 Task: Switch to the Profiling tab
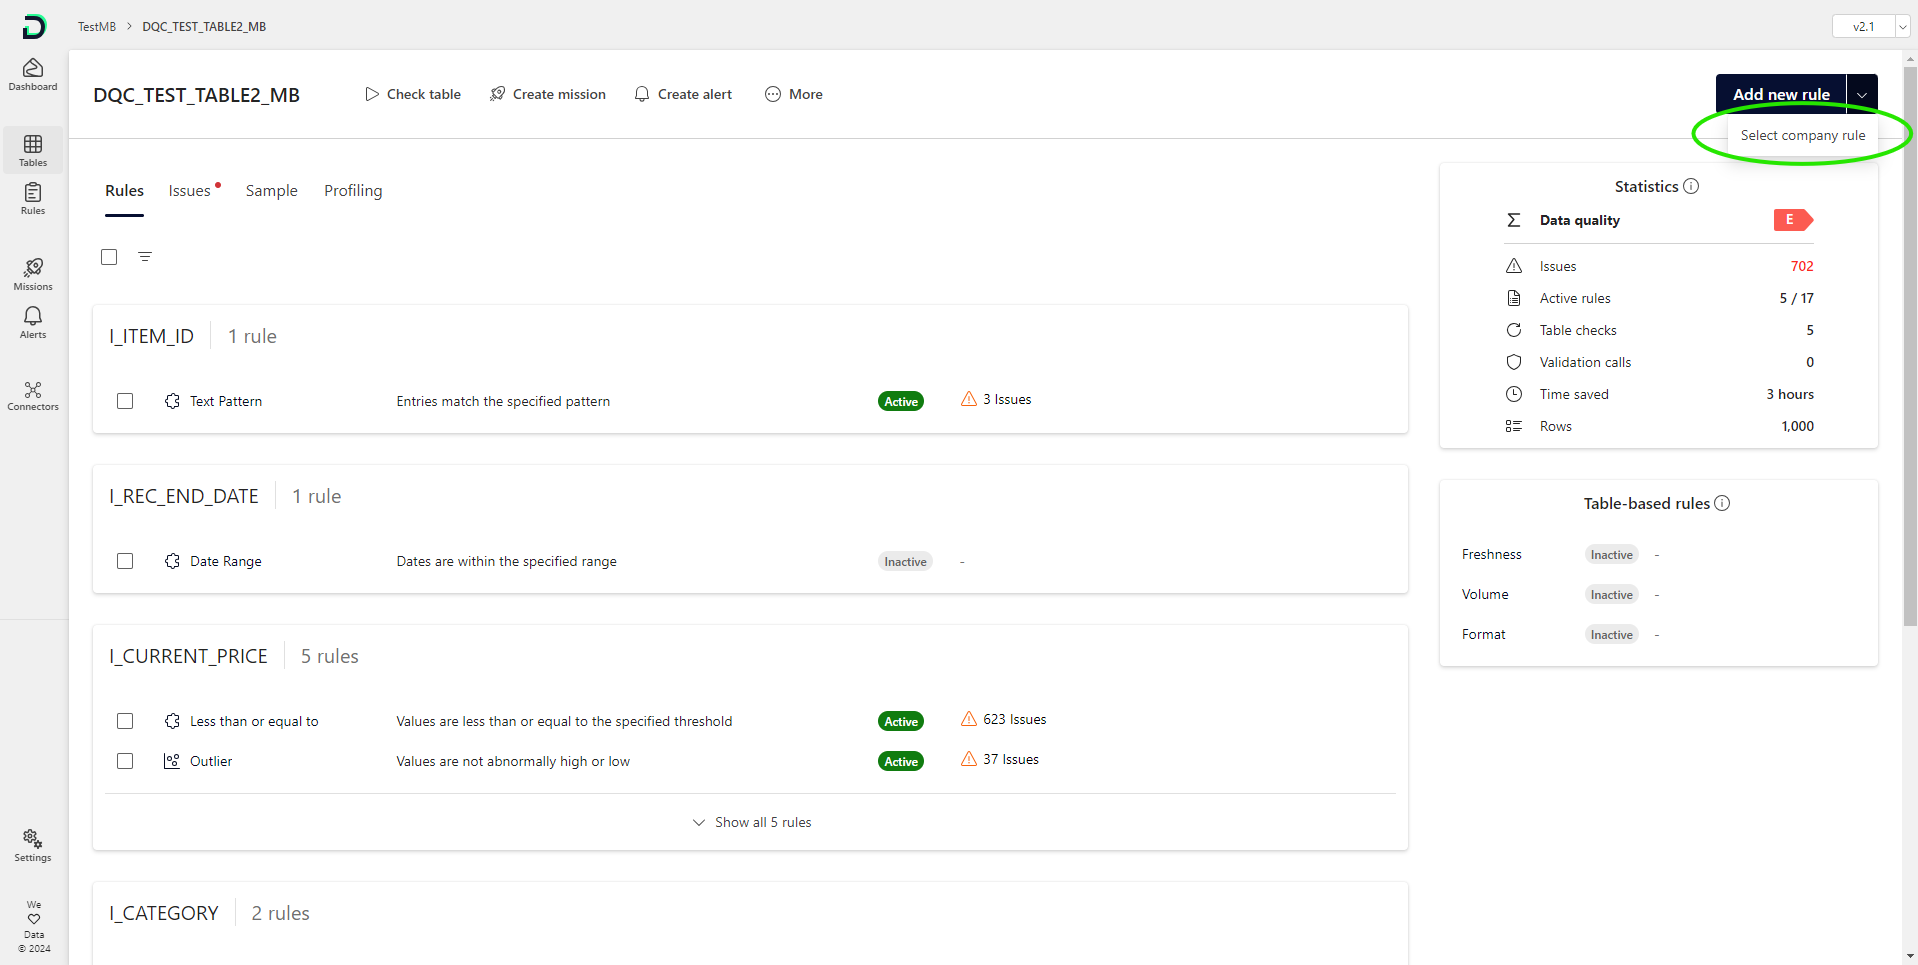click(353, 191)
